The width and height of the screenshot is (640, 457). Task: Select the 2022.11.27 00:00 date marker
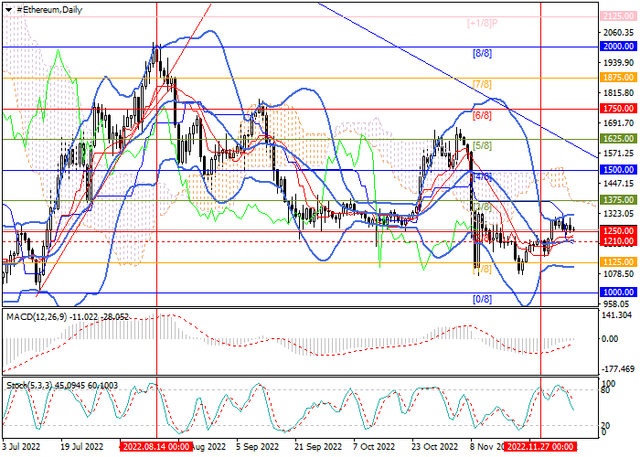coord(540,450)
